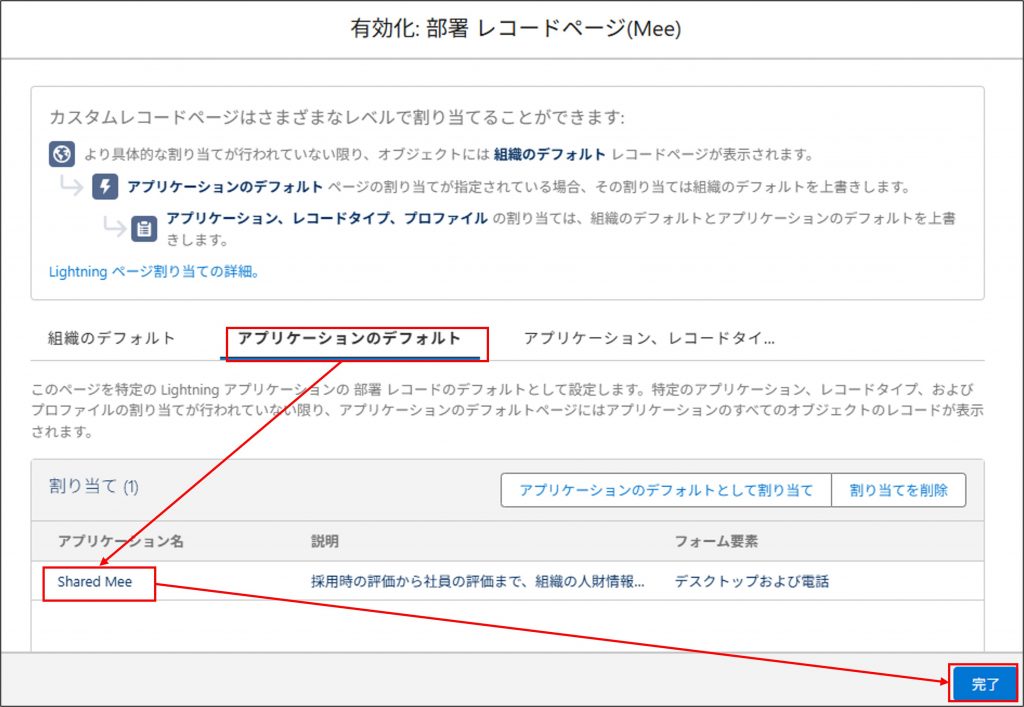1024x707 pixels.
Task: Click the nested arrow before the lightning icon
Action: click(72, 188)
